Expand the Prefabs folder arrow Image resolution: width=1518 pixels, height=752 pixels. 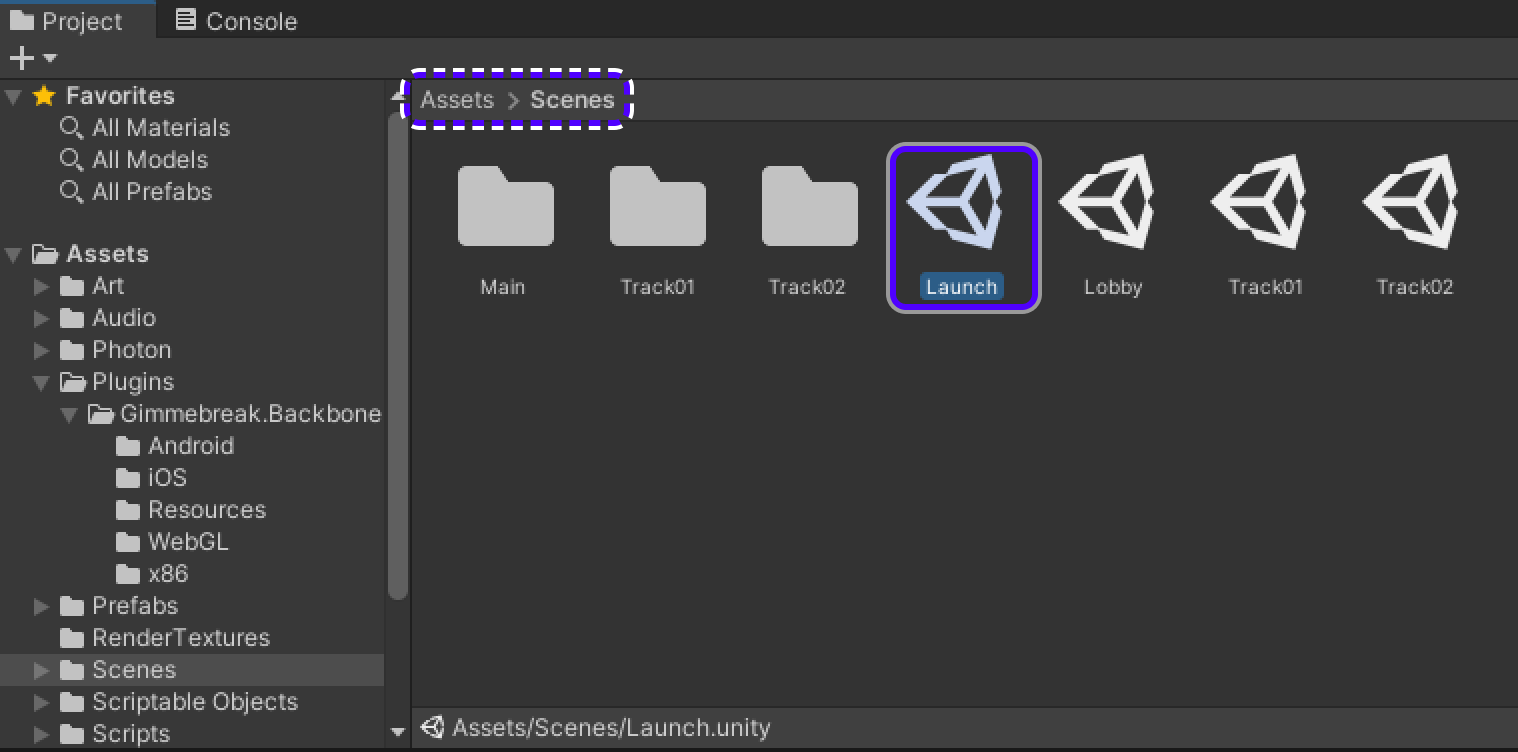point(41,607)
